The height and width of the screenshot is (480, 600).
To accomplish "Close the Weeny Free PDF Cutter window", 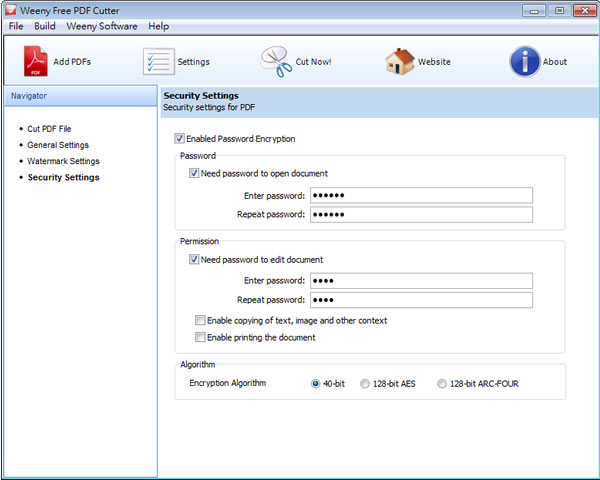I will [x=585, y=11].
